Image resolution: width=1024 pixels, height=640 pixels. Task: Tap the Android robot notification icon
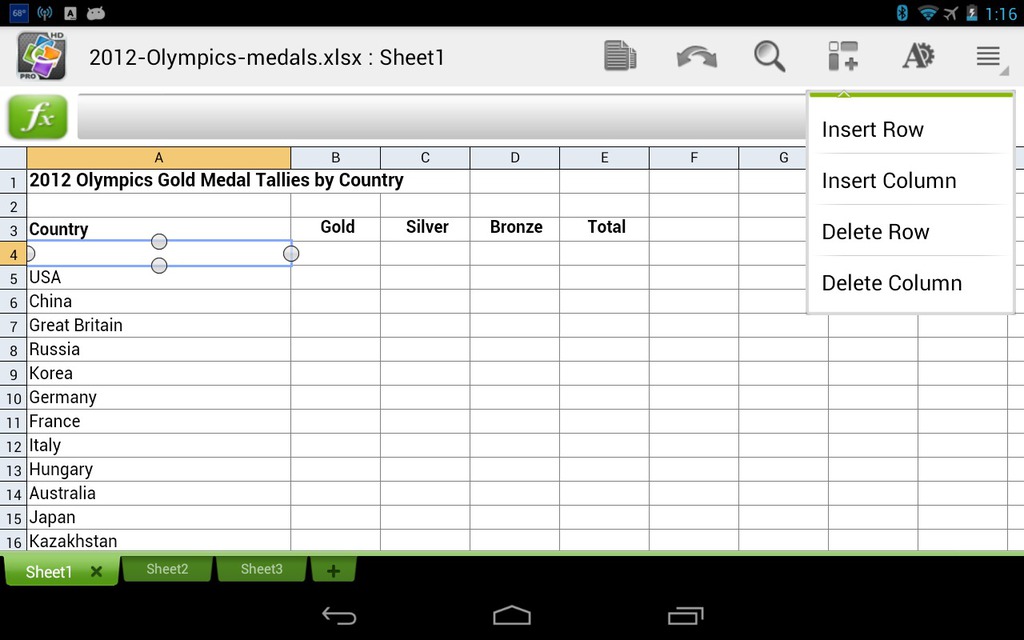tap(96, 12)
